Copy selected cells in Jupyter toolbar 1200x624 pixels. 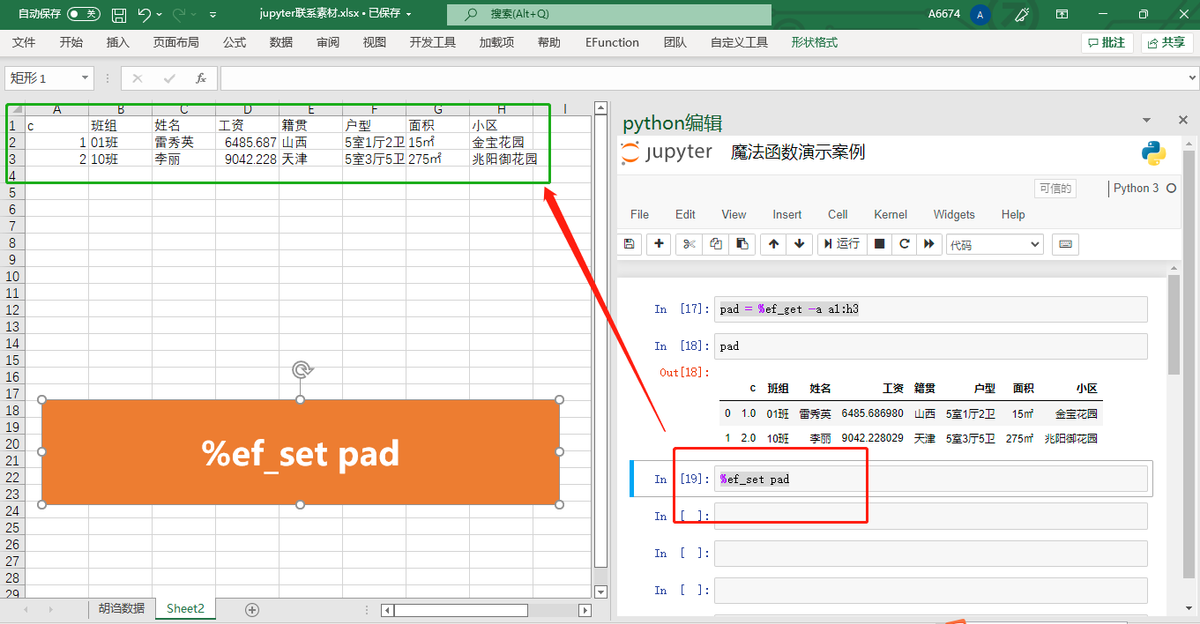(715, 244)
